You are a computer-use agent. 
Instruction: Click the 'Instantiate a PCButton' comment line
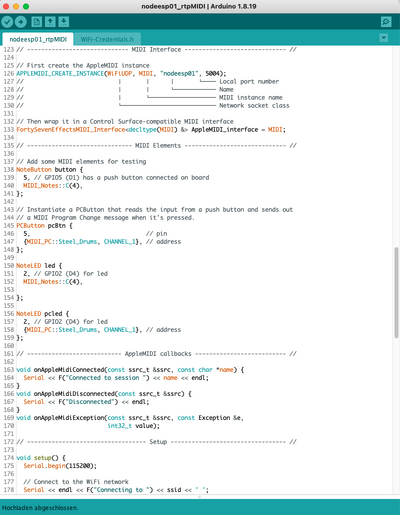pyautogui.click(x=155, y=209)
